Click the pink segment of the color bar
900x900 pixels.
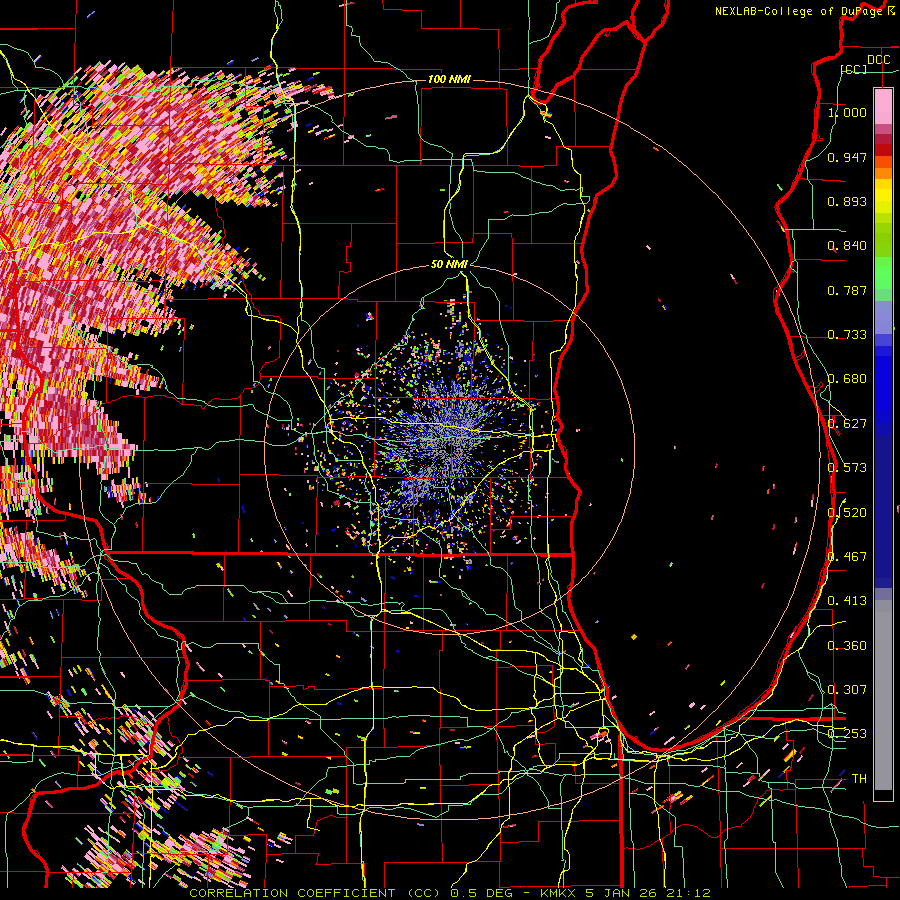pyautogui.click(x=883, y=106)
